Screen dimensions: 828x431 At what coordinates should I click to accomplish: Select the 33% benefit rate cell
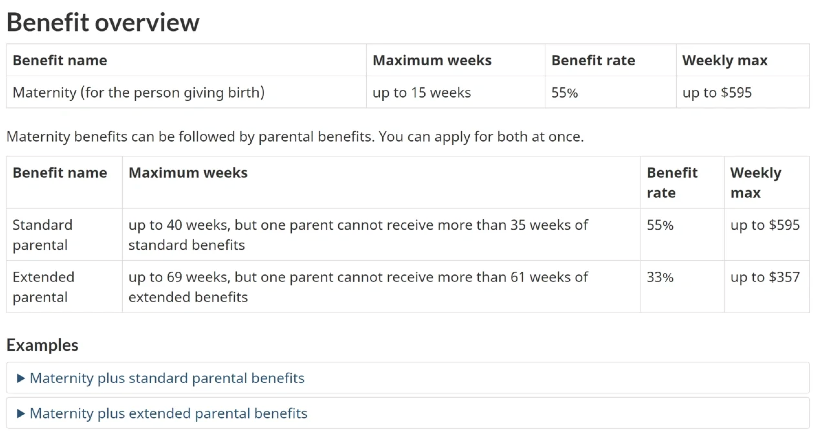pos(660,277)
